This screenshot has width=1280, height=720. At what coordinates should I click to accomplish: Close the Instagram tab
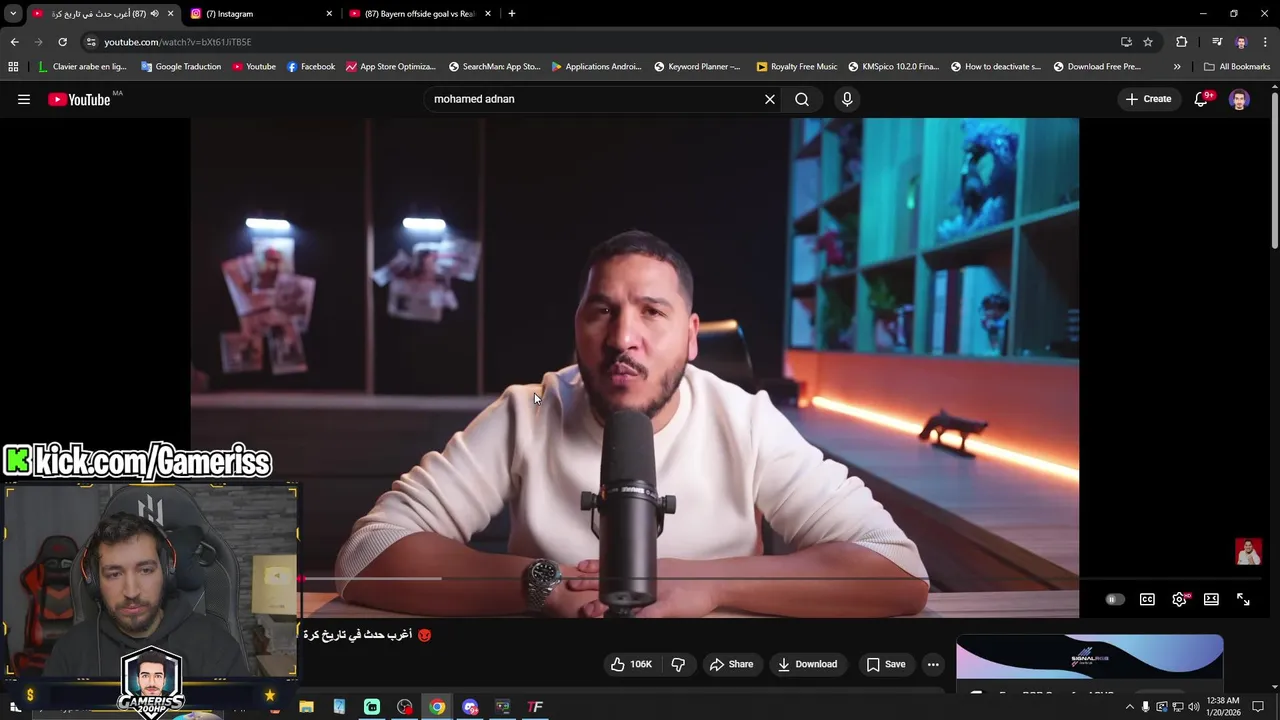(x=329, y=14)
